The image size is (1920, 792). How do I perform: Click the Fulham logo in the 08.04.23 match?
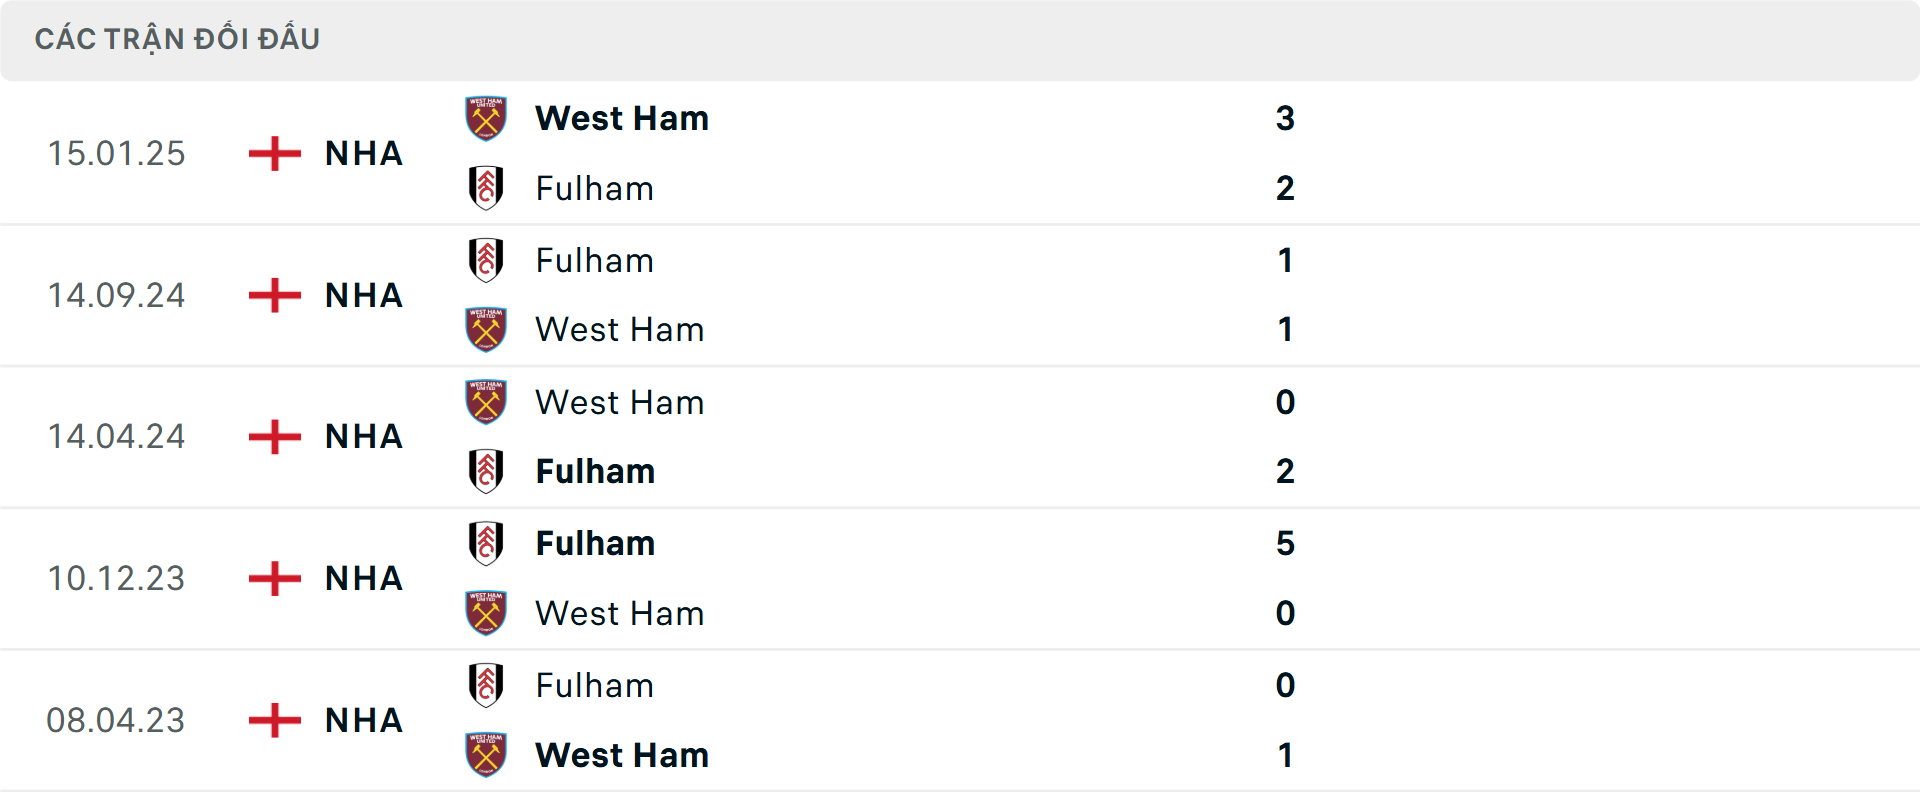[x=487, y=686]
